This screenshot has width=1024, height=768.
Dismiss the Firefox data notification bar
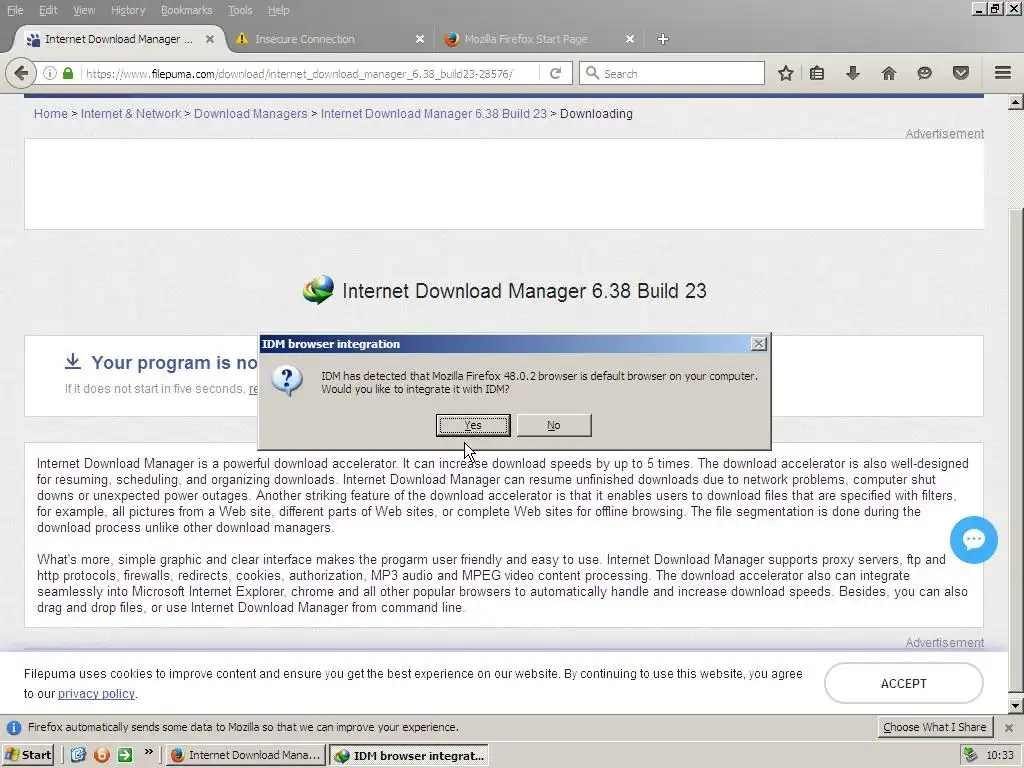click(1008, 727)
